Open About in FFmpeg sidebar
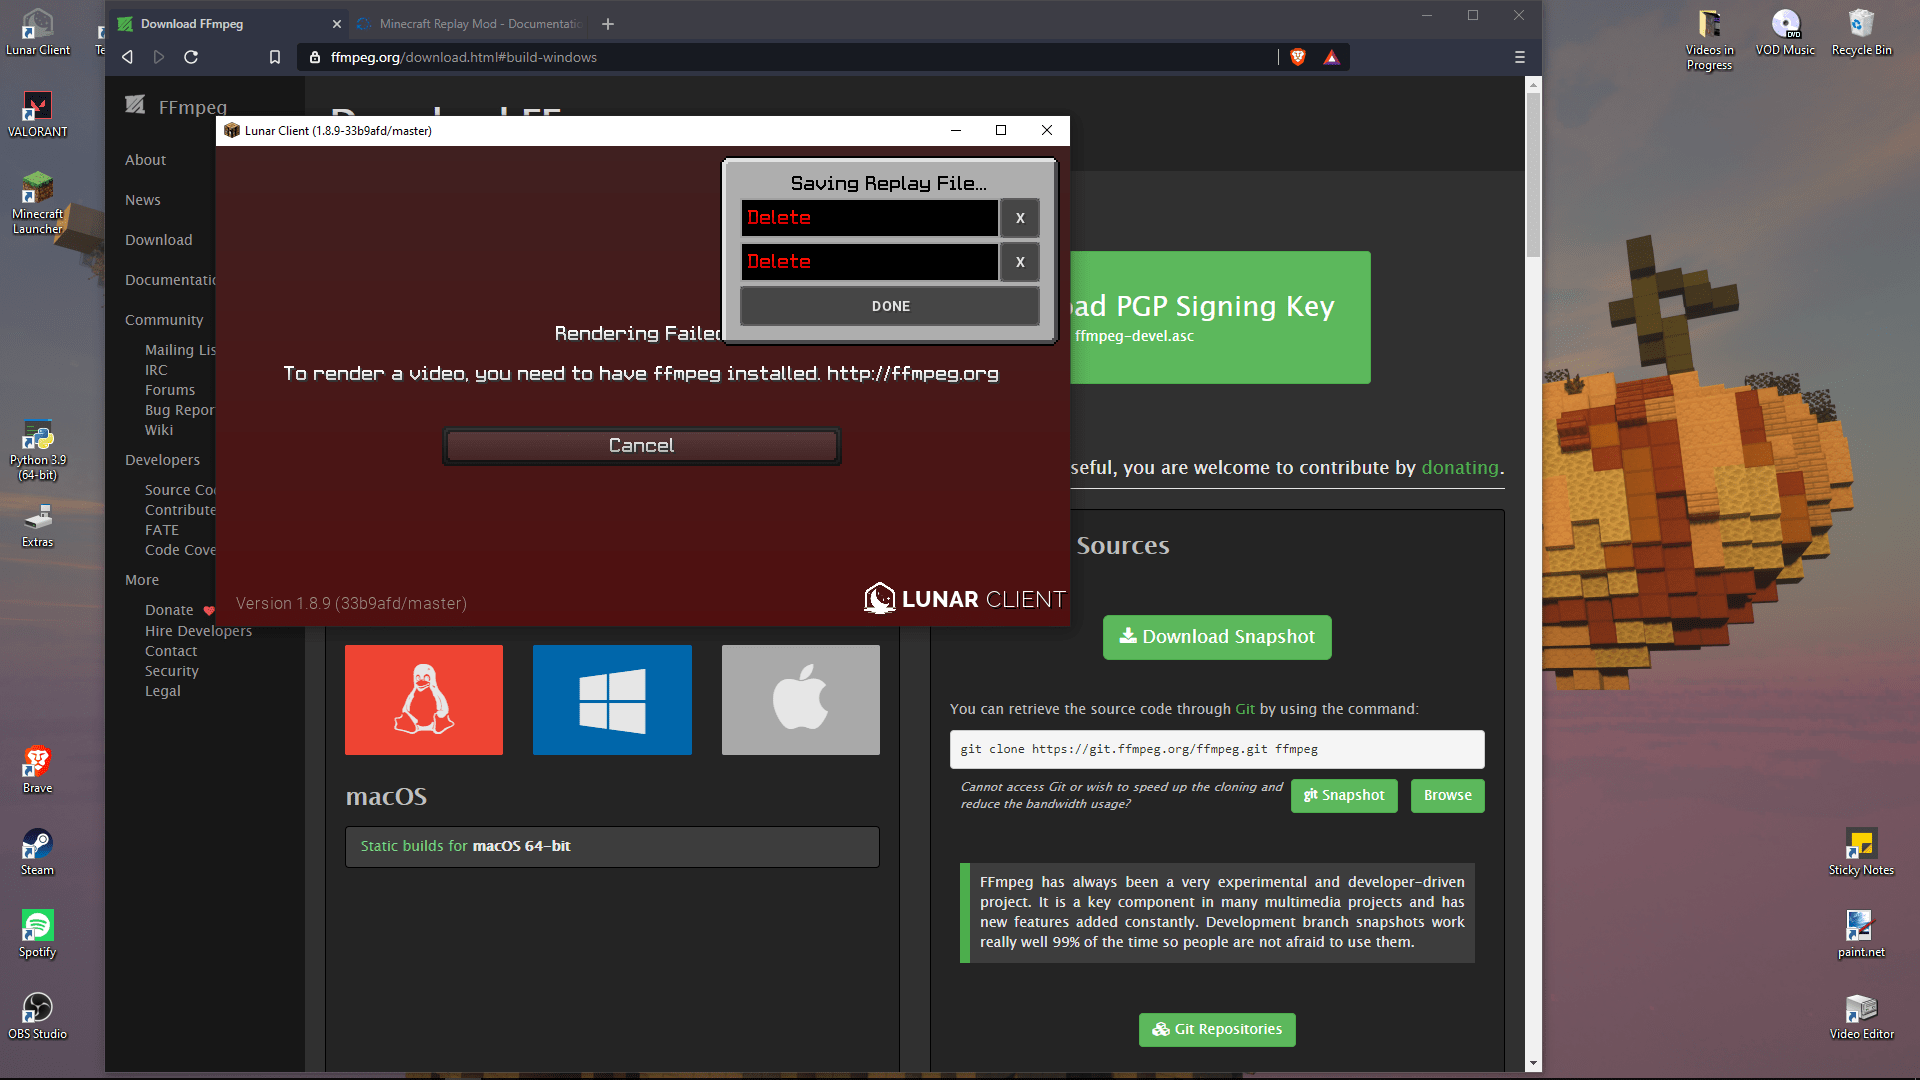The height and width of the screenshot is (1080, 1920). (145, 160)
